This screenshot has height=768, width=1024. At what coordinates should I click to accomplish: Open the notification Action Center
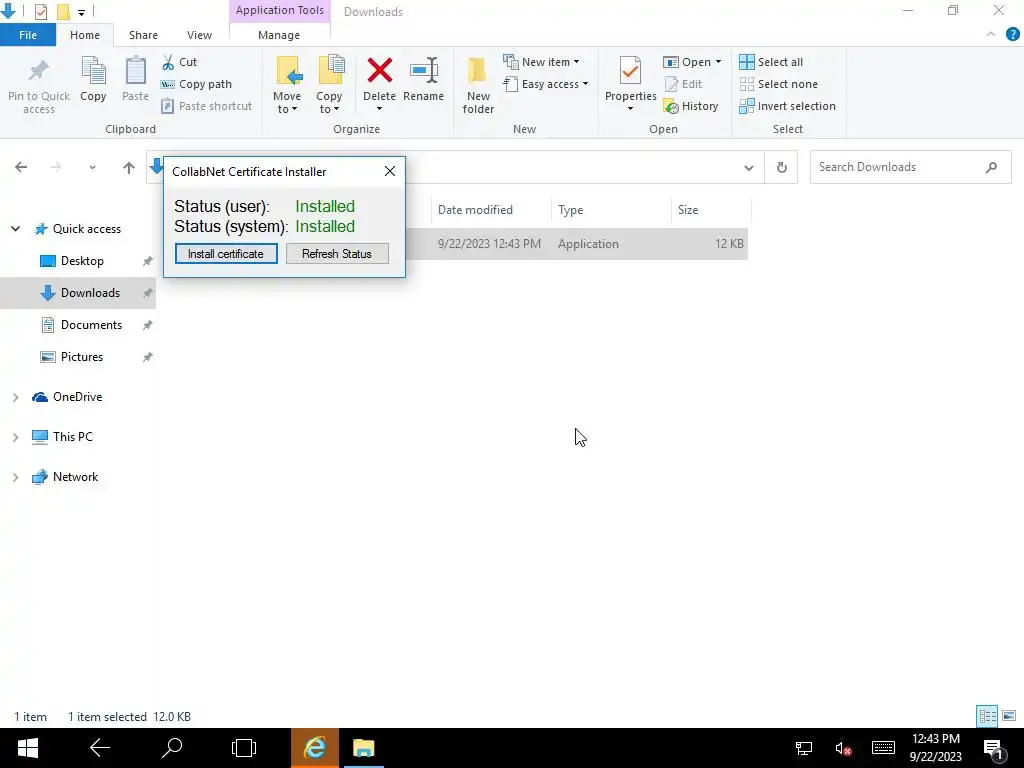[993, 748]
